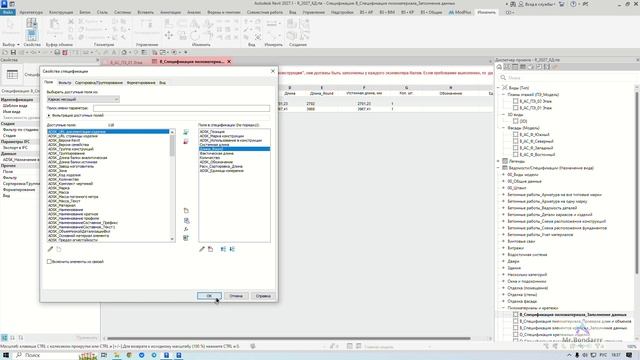Expand the 00_Общие данные node in browser
This screenshot has width=640, height=360.
coord(503,181)
